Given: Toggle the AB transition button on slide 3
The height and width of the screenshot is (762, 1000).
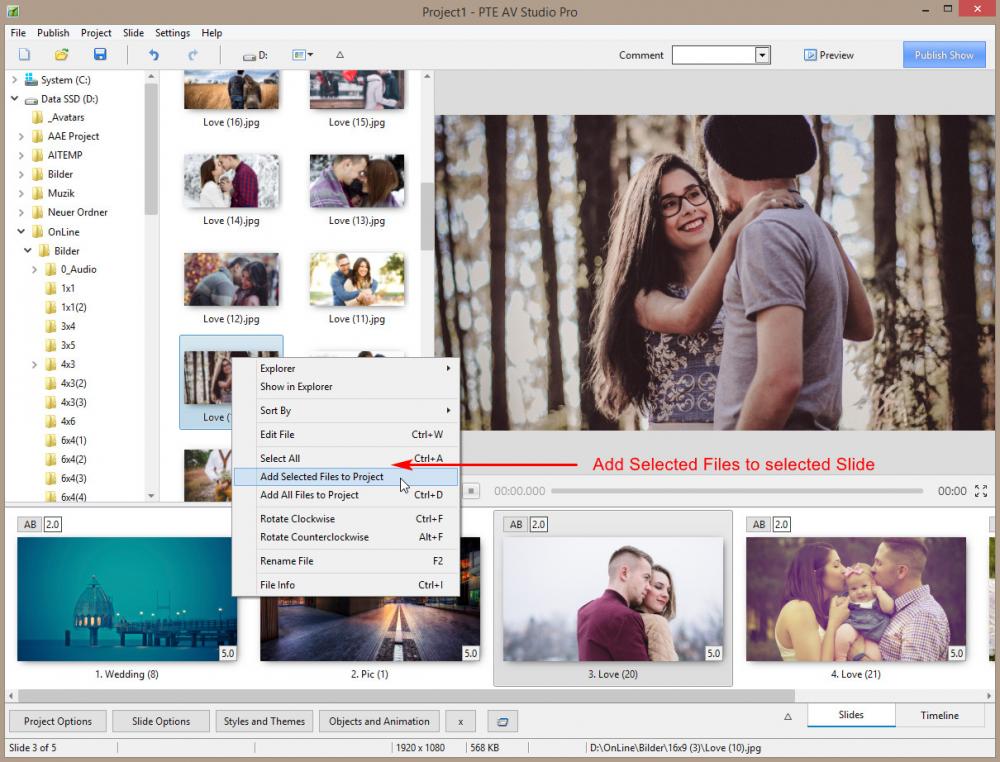Looking at the screenshot, I should 515,524.
